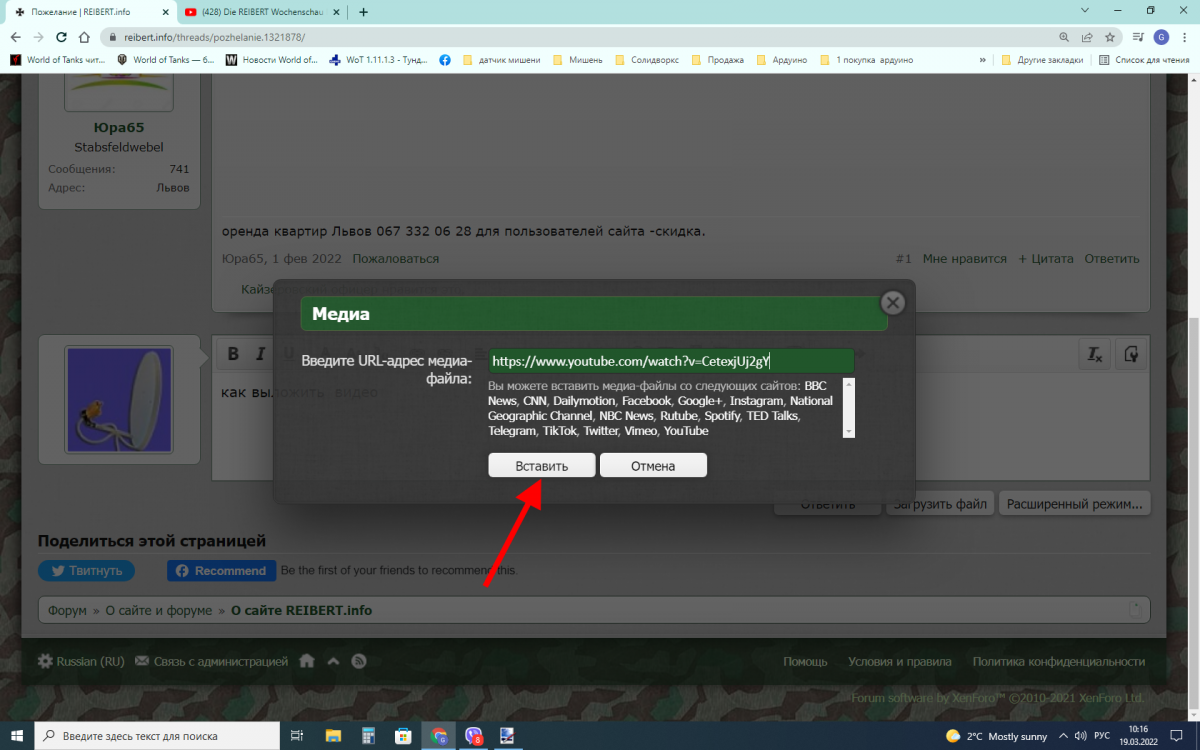Viewport: 1200px width, 750px height.
Task: Open Список для чтения reading list
Action: point(1144,60)
